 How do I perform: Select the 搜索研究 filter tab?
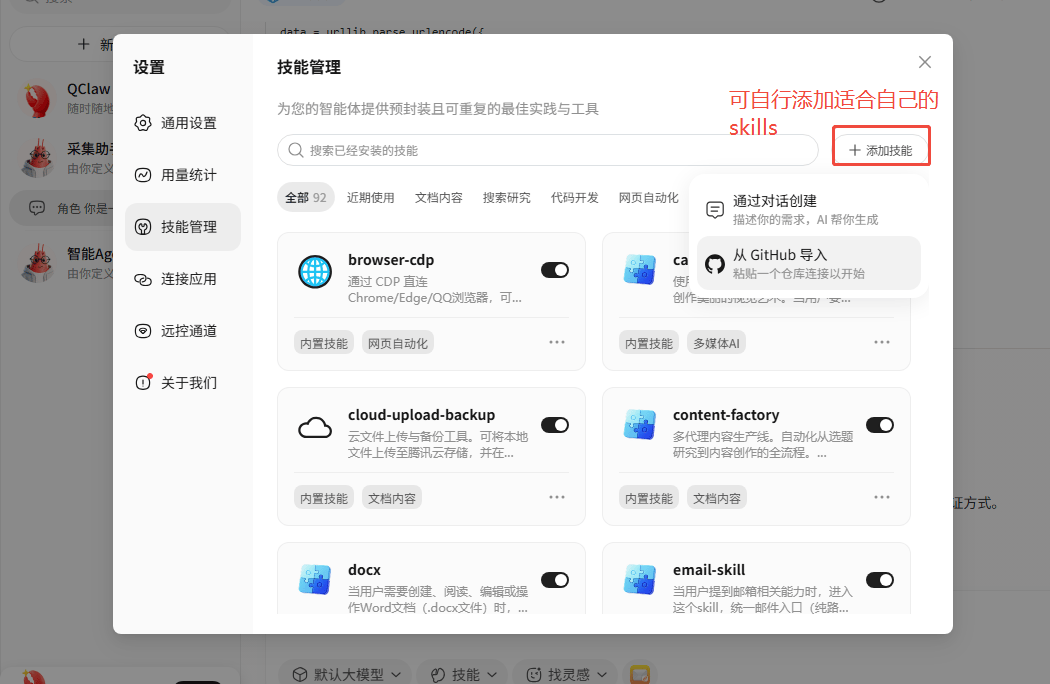click(506, 198)
